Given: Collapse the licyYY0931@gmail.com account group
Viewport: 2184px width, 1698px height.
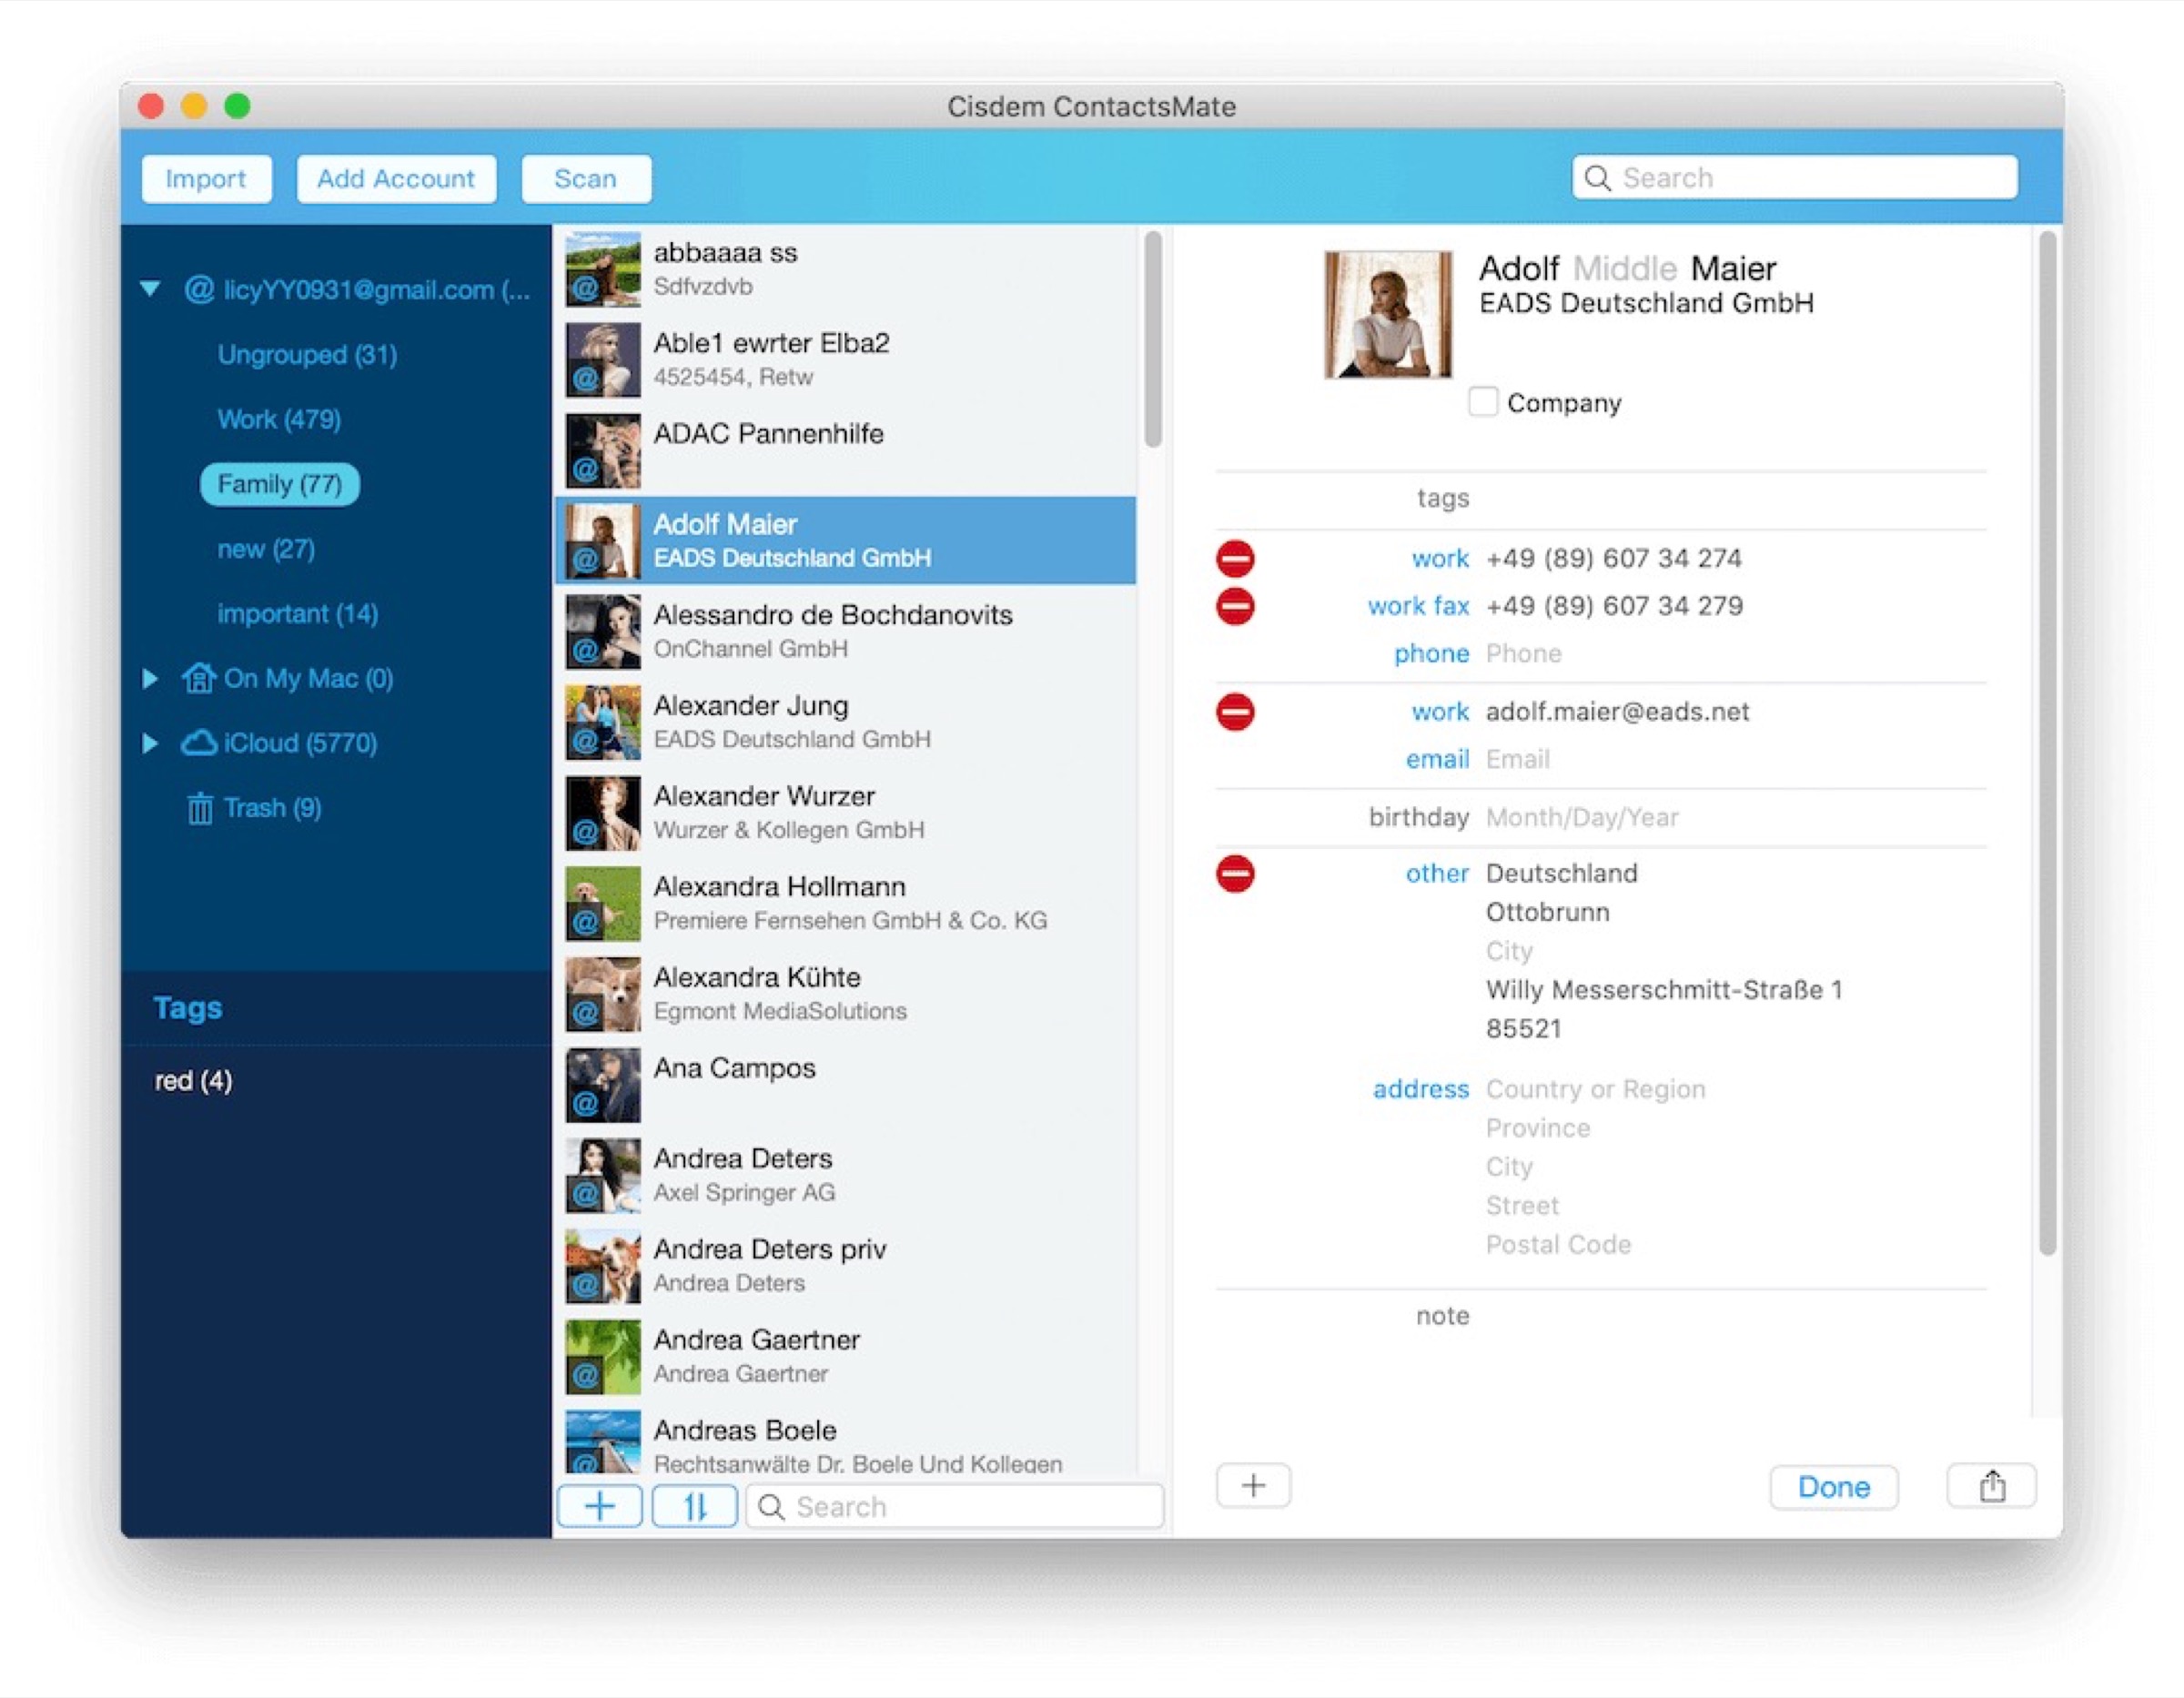Looking at the screenshot, I should [151, 290].
